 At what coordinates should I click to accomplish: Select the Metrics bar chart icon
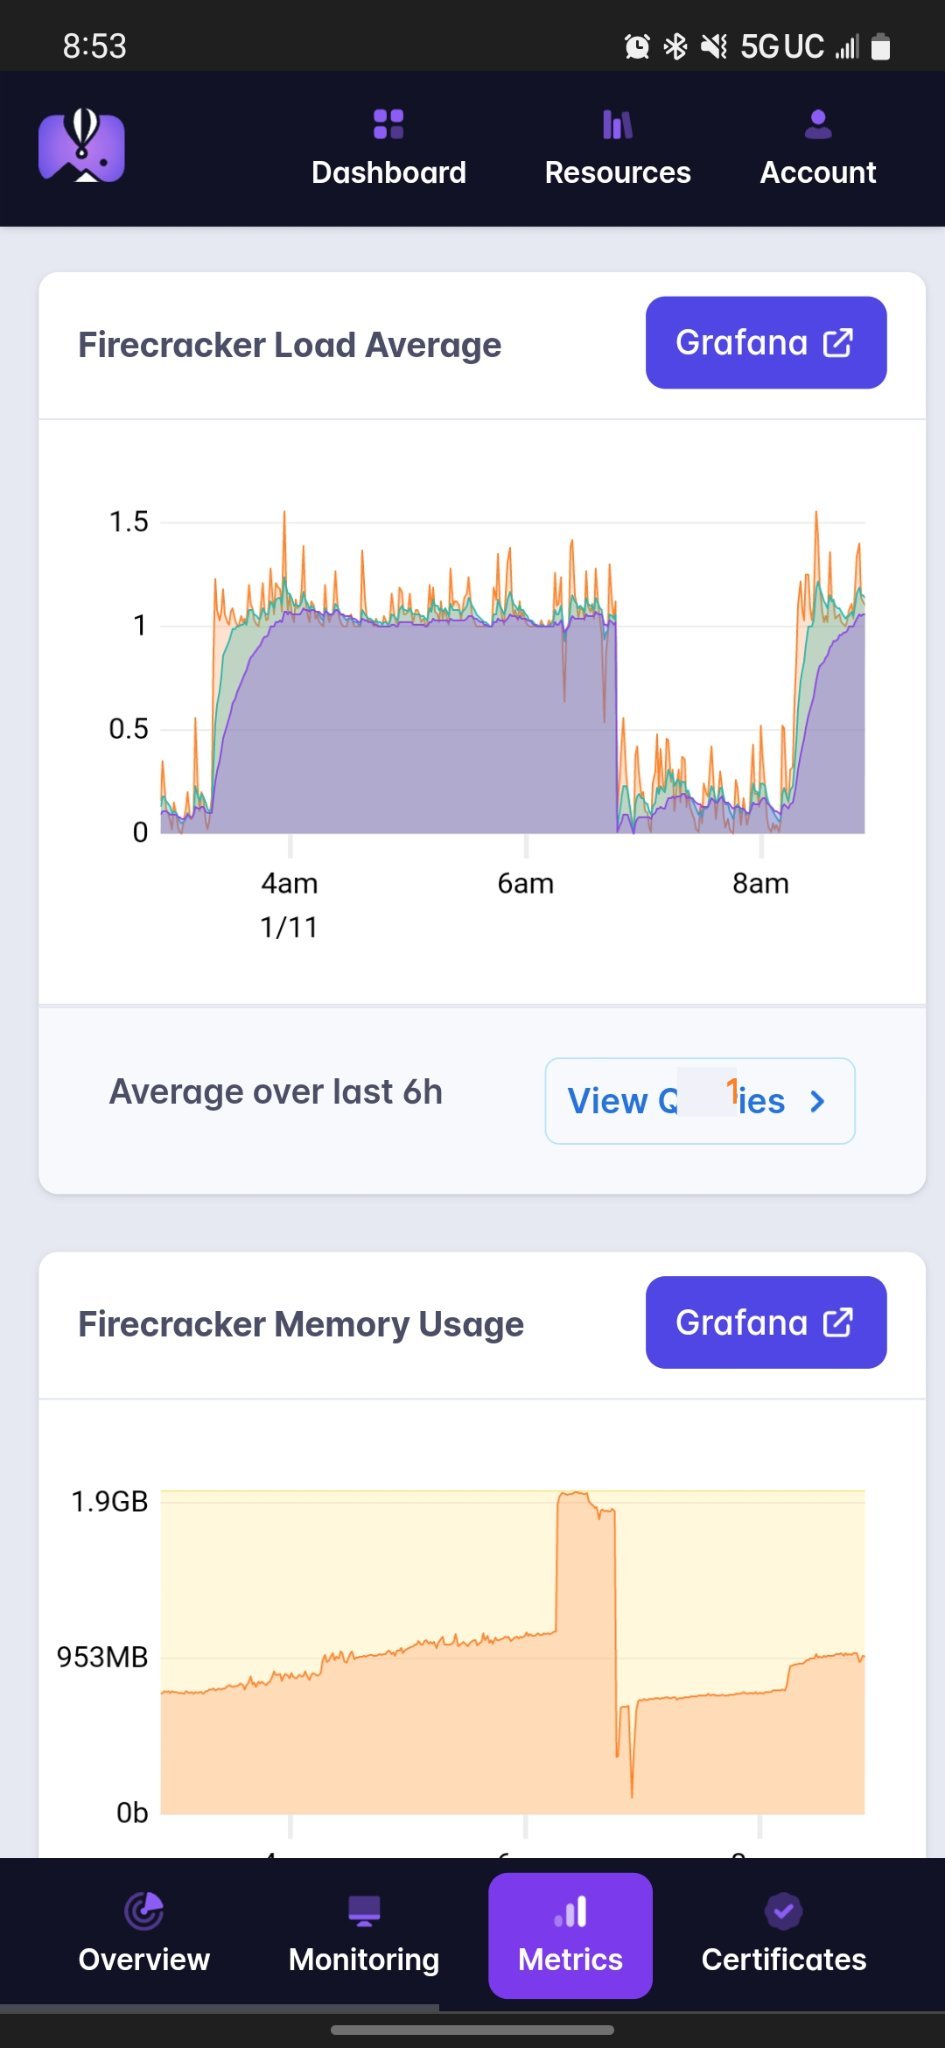(570, 1911)
